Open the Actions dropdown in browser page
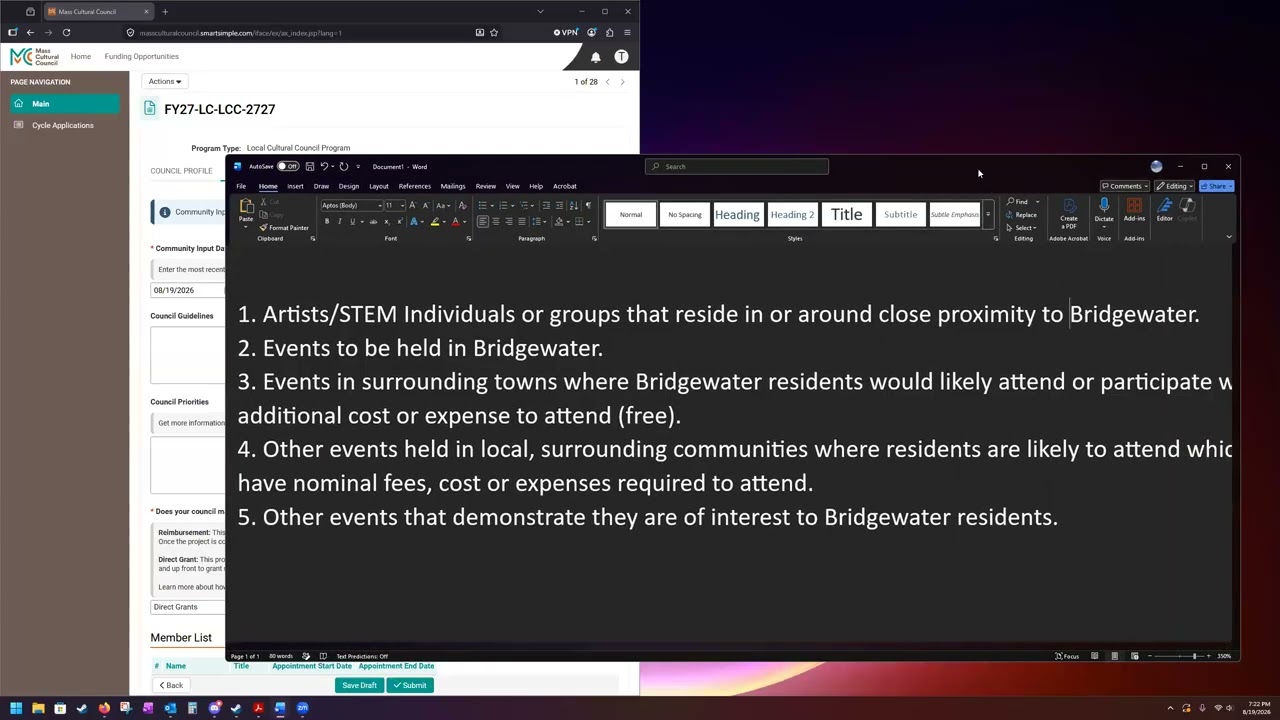The height and width of the screenshot is (720, 1280). 165,81
